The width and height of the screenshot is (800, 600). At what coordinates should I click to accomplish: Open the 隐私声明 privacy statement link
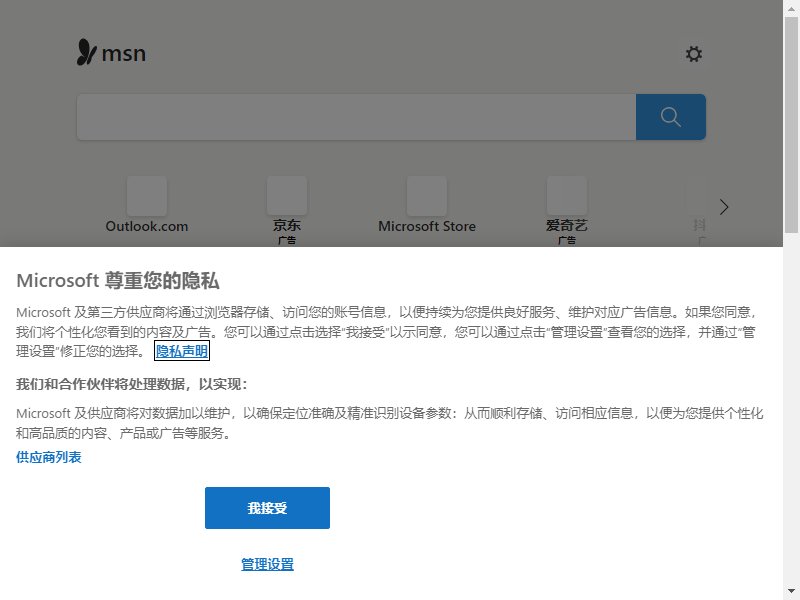point(182,351)
